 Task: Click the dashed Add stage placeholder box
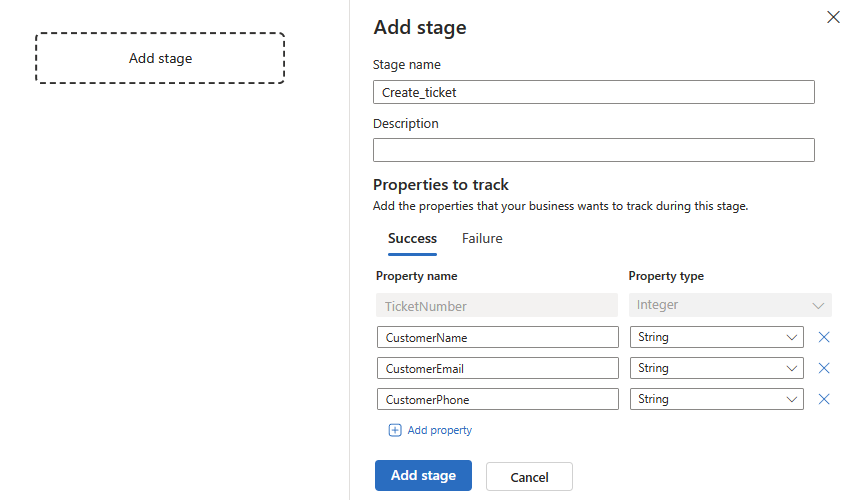(160, 58)
